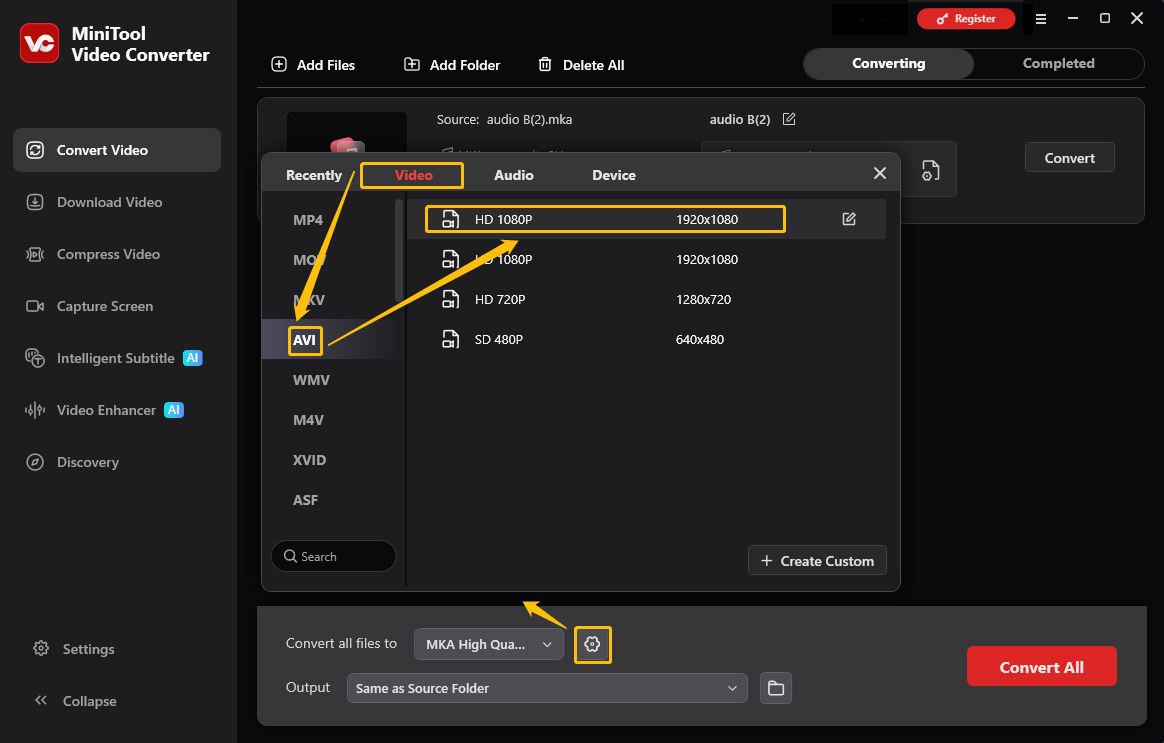
Task: Expand the MKA High Quality format dropdown
Action: click(488, 644)
